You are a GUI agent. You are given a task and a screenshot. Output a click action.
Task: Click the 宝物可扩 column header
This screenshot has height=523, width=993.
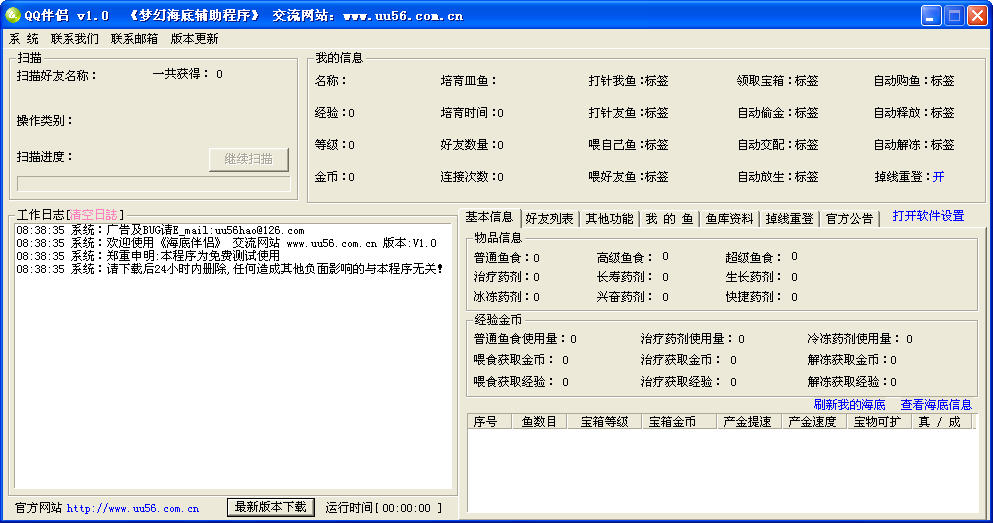tap(879, 422)
